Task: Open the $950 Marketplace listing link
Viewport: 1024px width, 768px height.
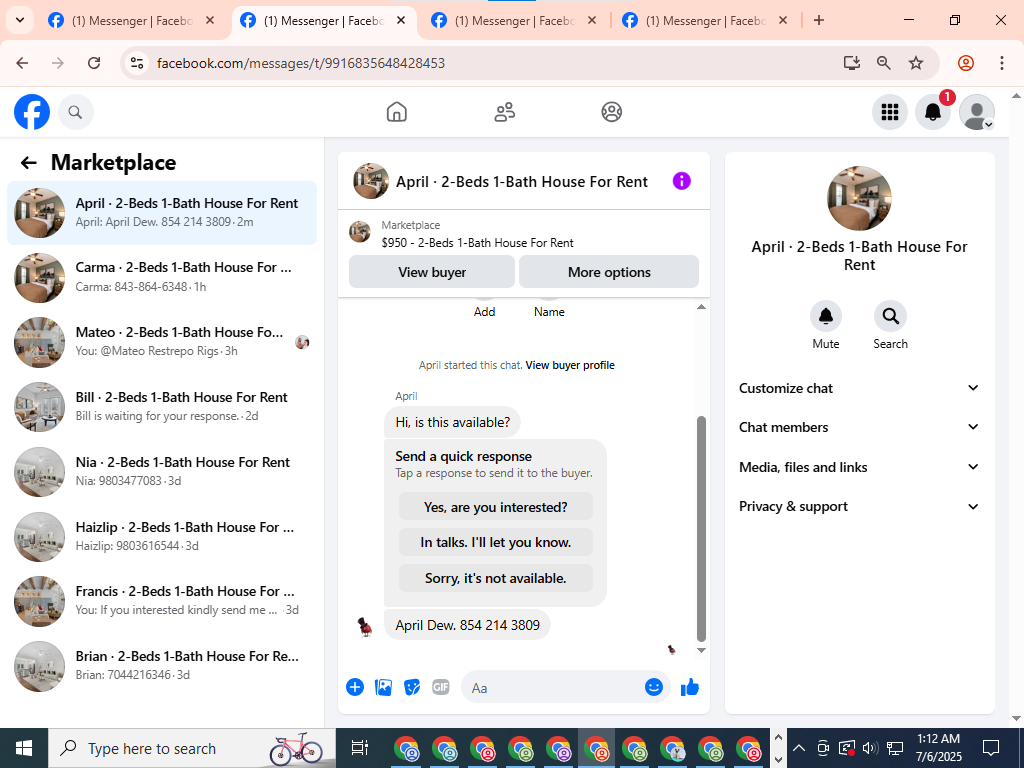Action: point(477,243)
